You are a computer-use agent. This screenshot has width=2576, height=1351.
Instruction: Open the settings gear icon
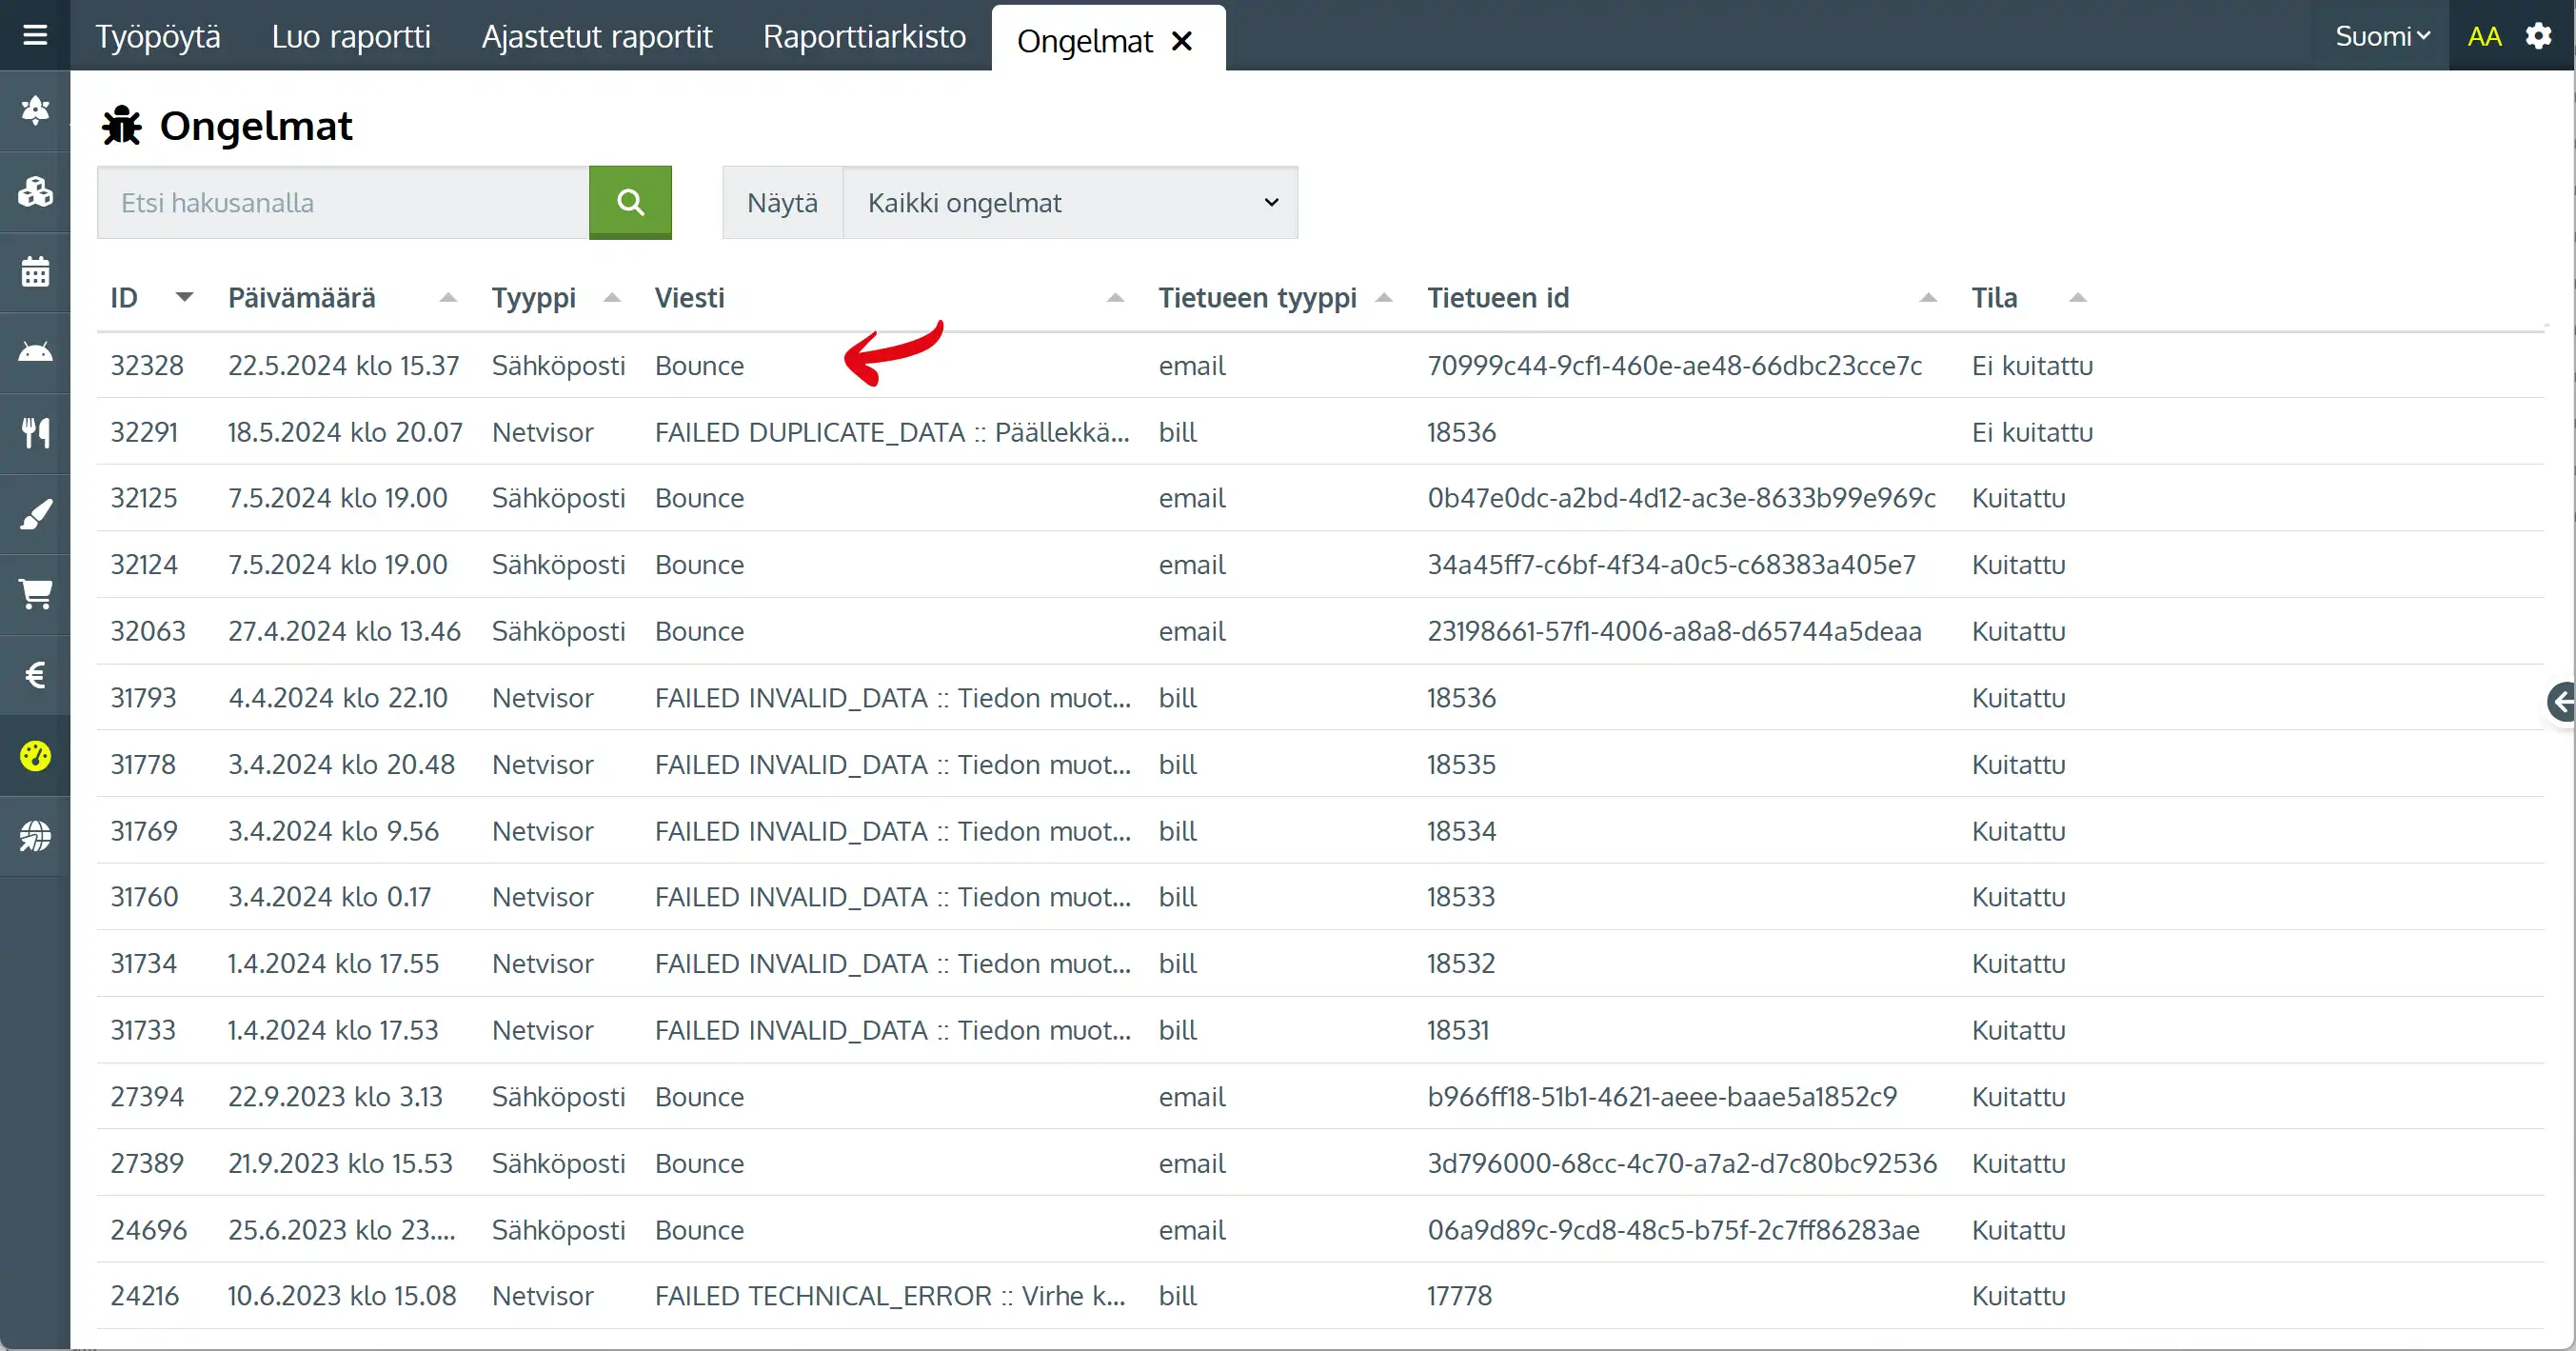pyautogui.click(x=2538, y=37)
